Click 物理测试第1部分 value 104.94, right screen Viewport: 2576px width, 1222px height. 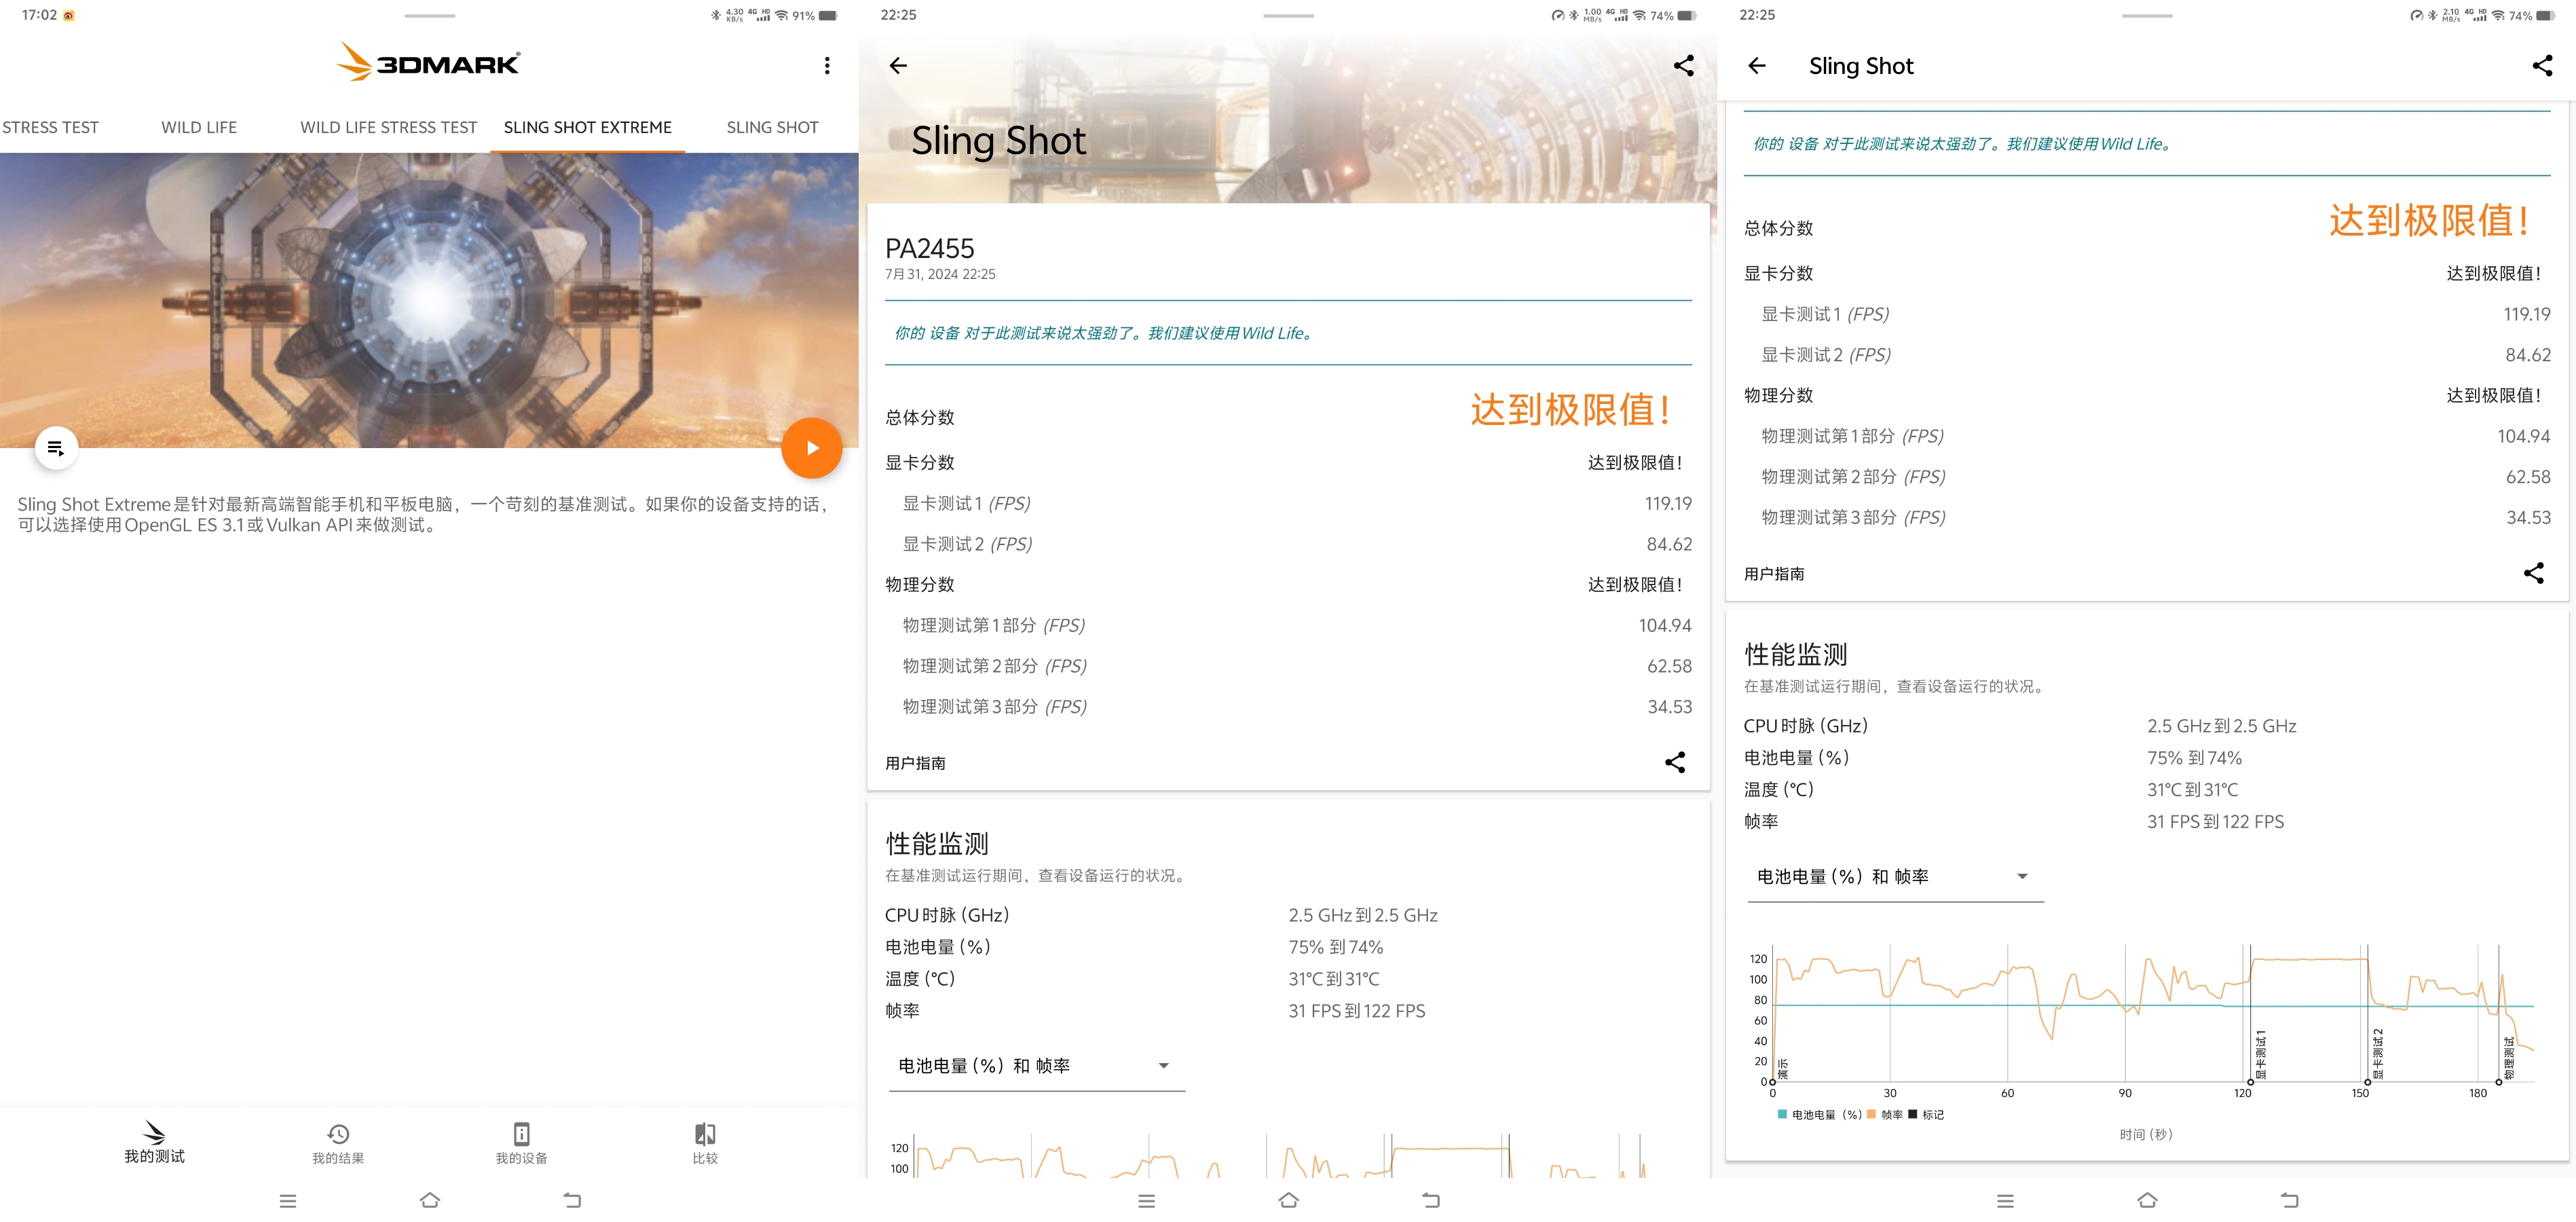point(2523,436)
